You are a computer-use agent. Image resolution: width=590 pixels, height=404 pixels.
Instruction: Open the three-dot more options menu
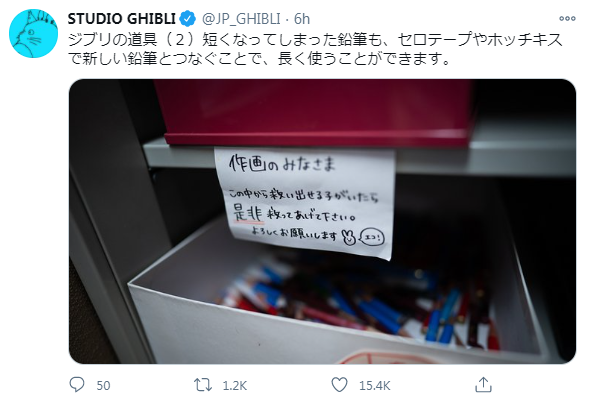[x=567, y=18]
